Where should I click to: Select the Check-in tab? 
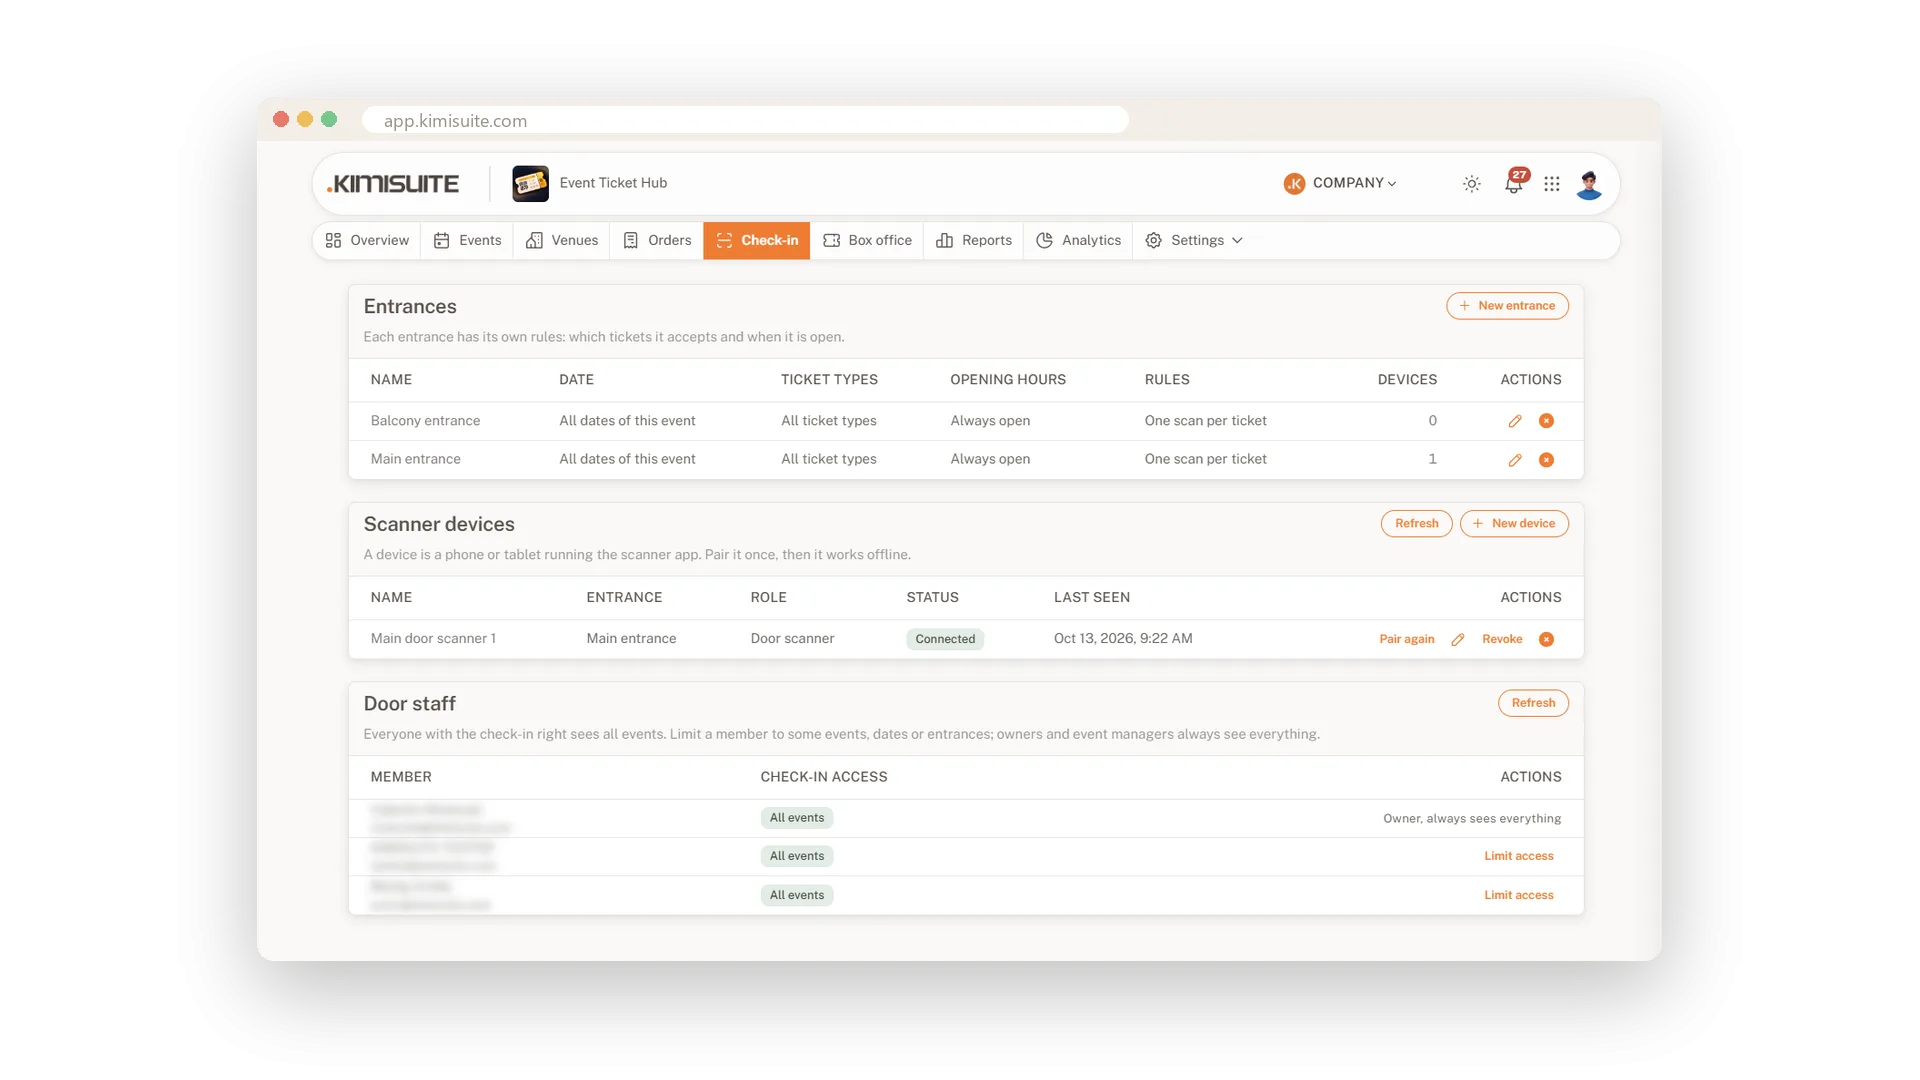point(757,241)
